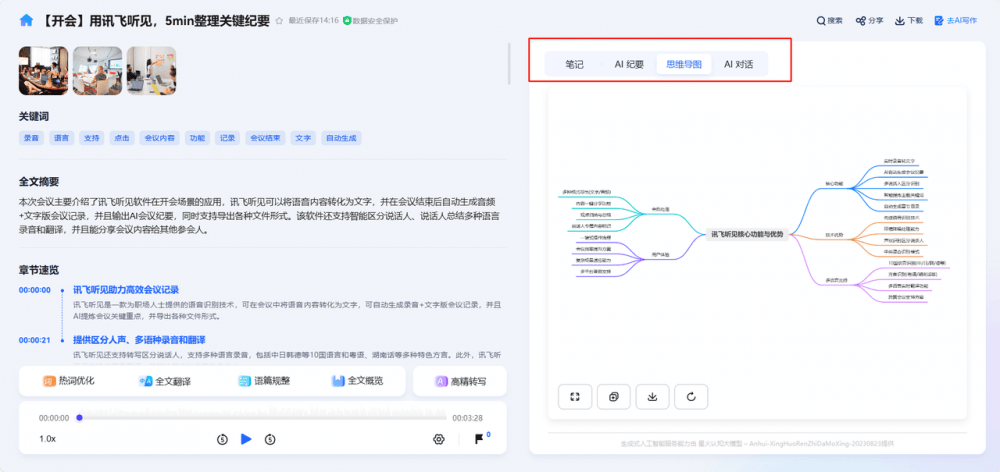Click 热词优化 tool
Screen dimensions: 1000x472
point(69,381)
